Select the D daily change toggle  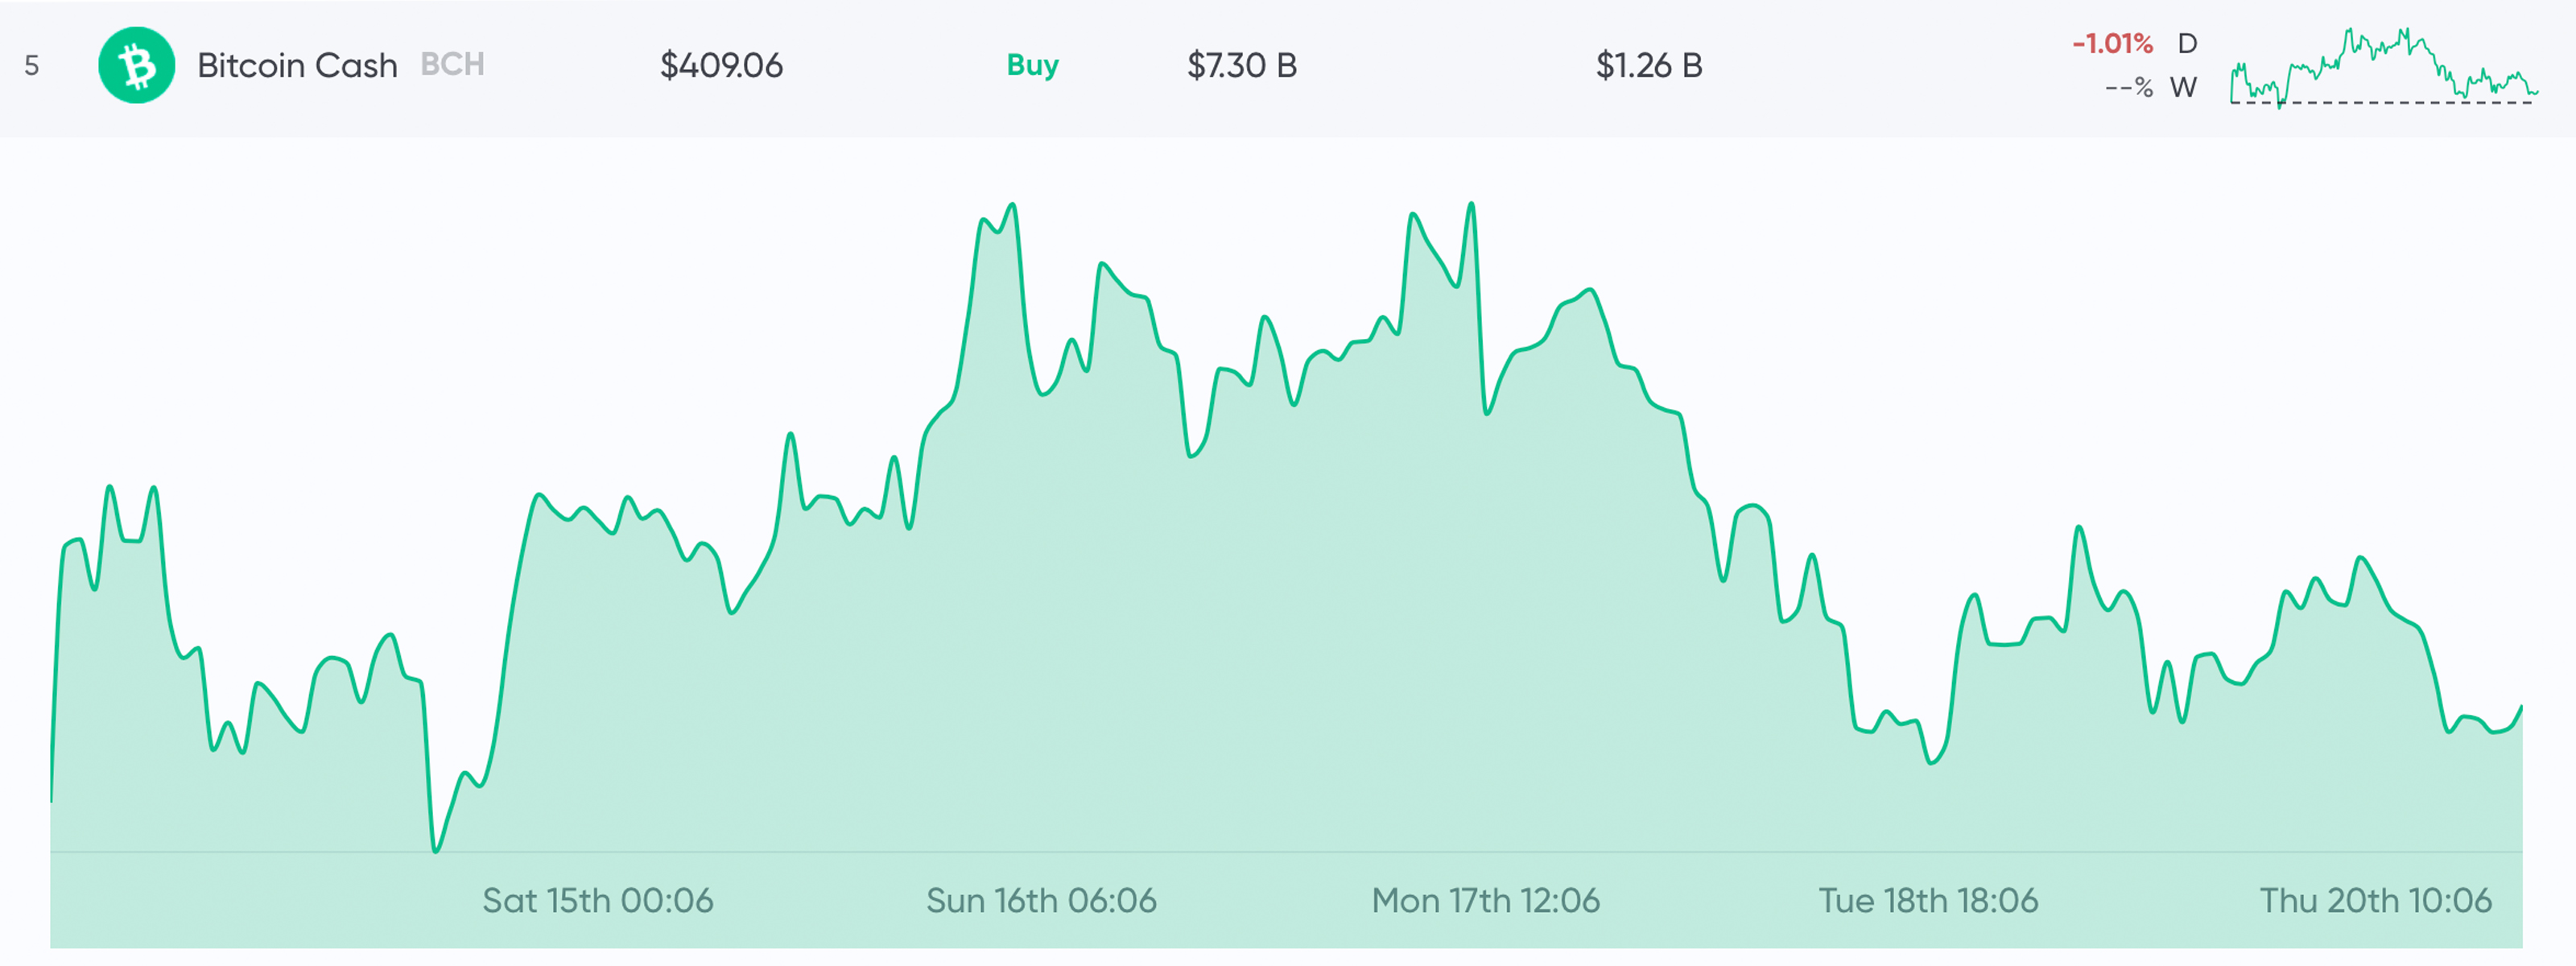click(x=2187, y=43)
